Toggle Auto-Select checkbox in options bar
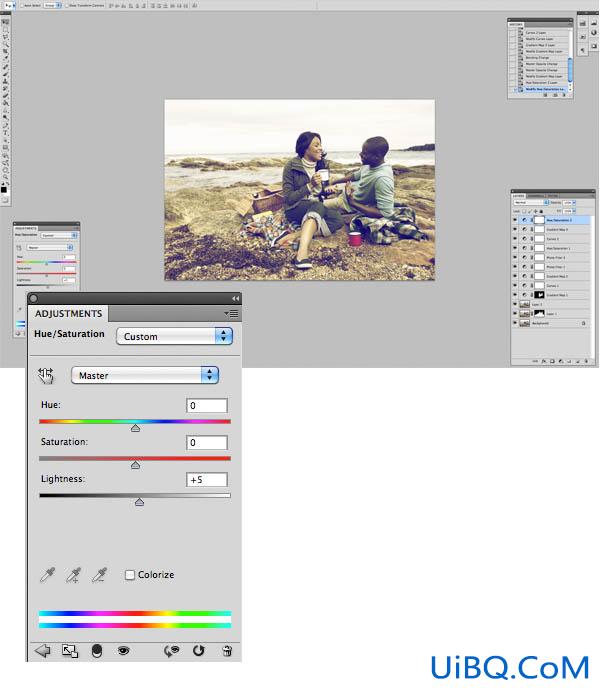 pos(22,5)
